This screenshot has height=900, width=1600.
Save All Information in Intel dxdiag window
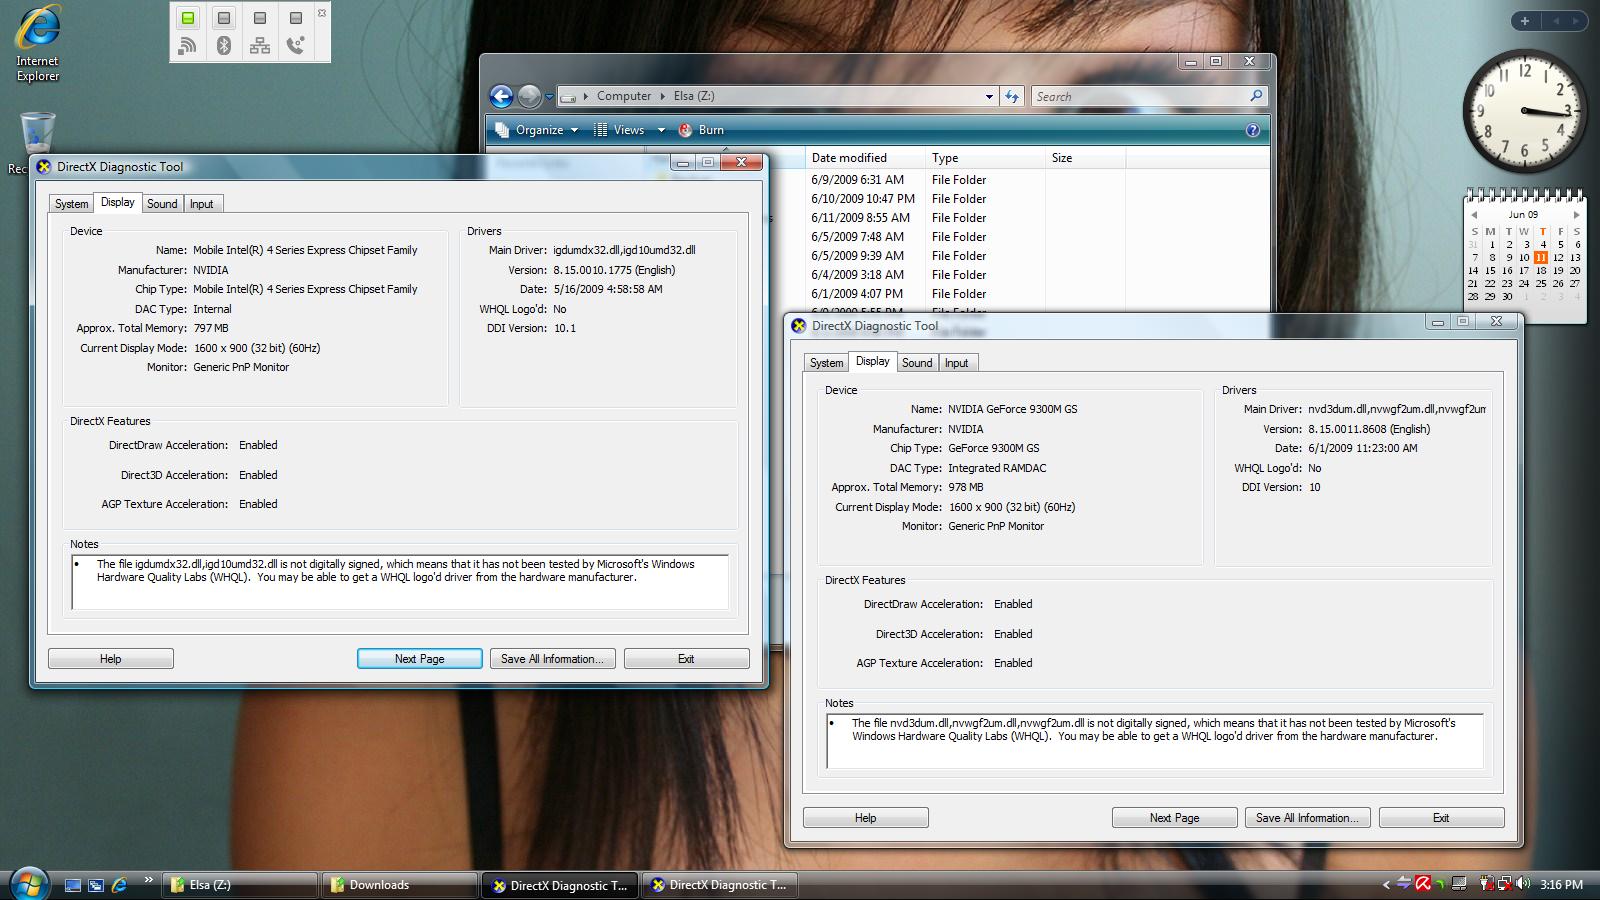coord(552,659)
